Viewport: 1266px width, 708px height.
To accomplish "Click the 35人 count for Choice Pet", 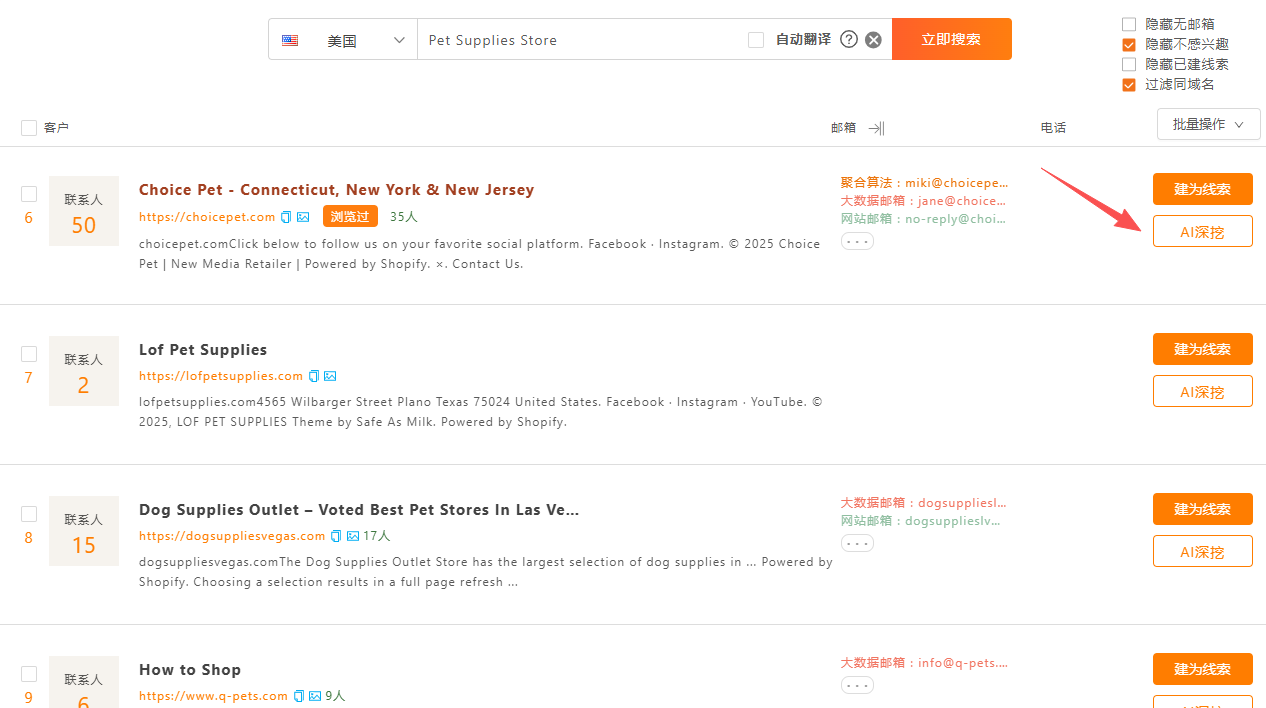I will tap(404, 217).
